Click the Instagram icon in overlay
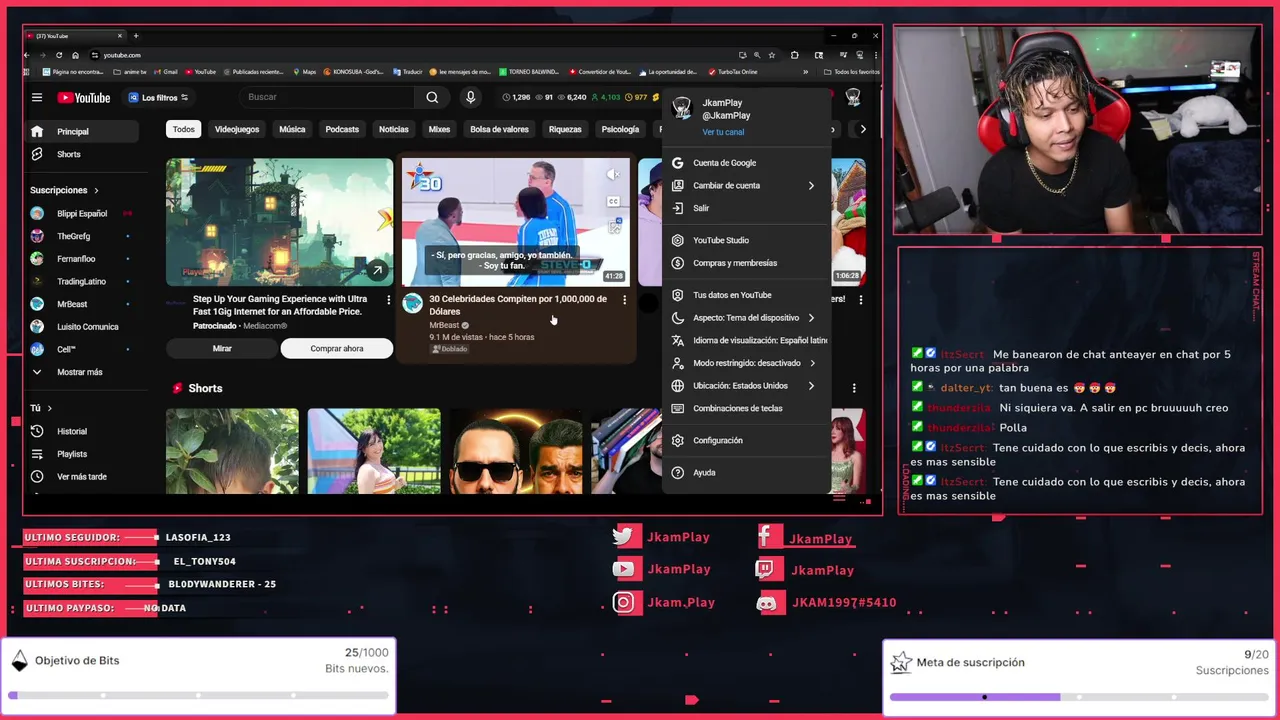The width and height of the screenshot is (1280, 720). (624, 602)
